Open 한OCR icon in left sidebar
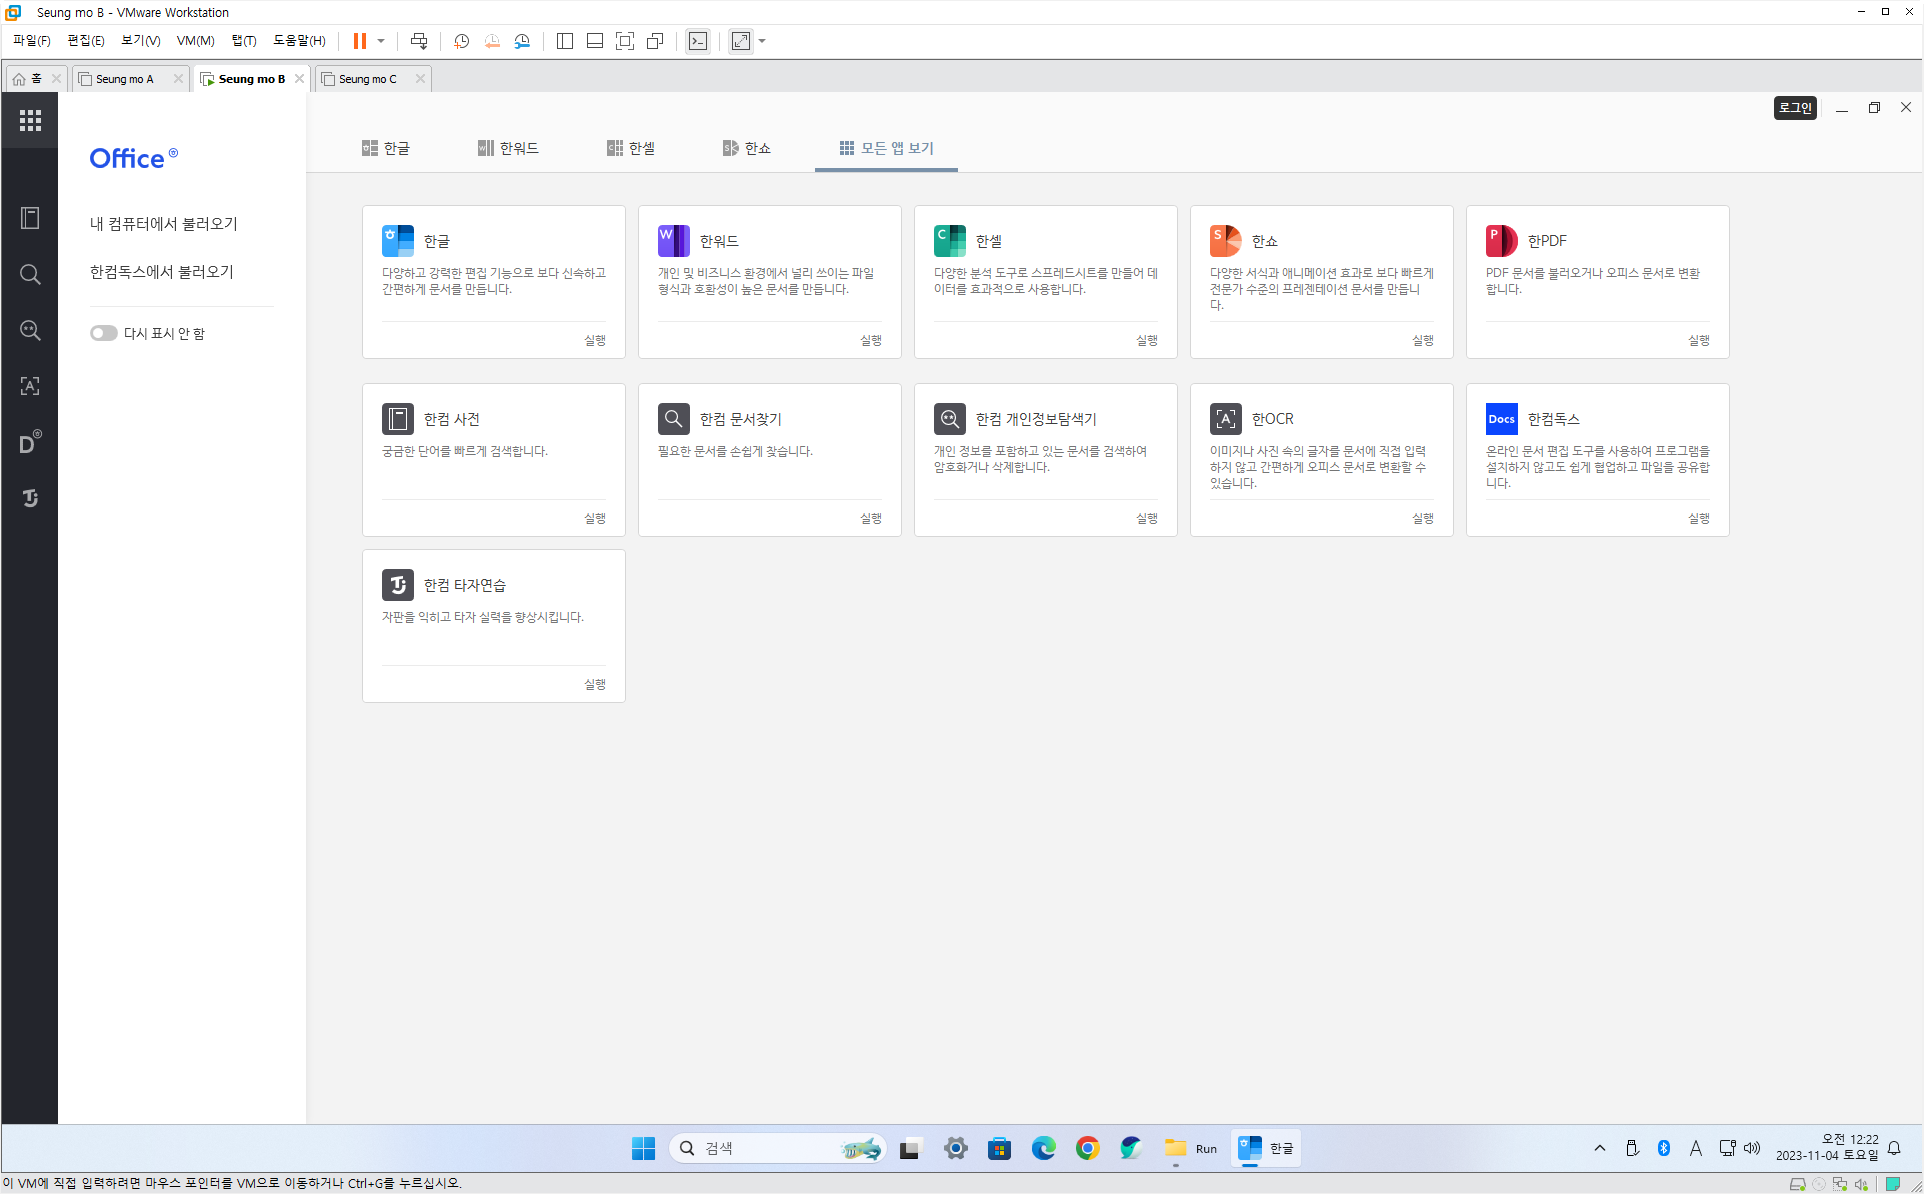 (x=30, y=386)
